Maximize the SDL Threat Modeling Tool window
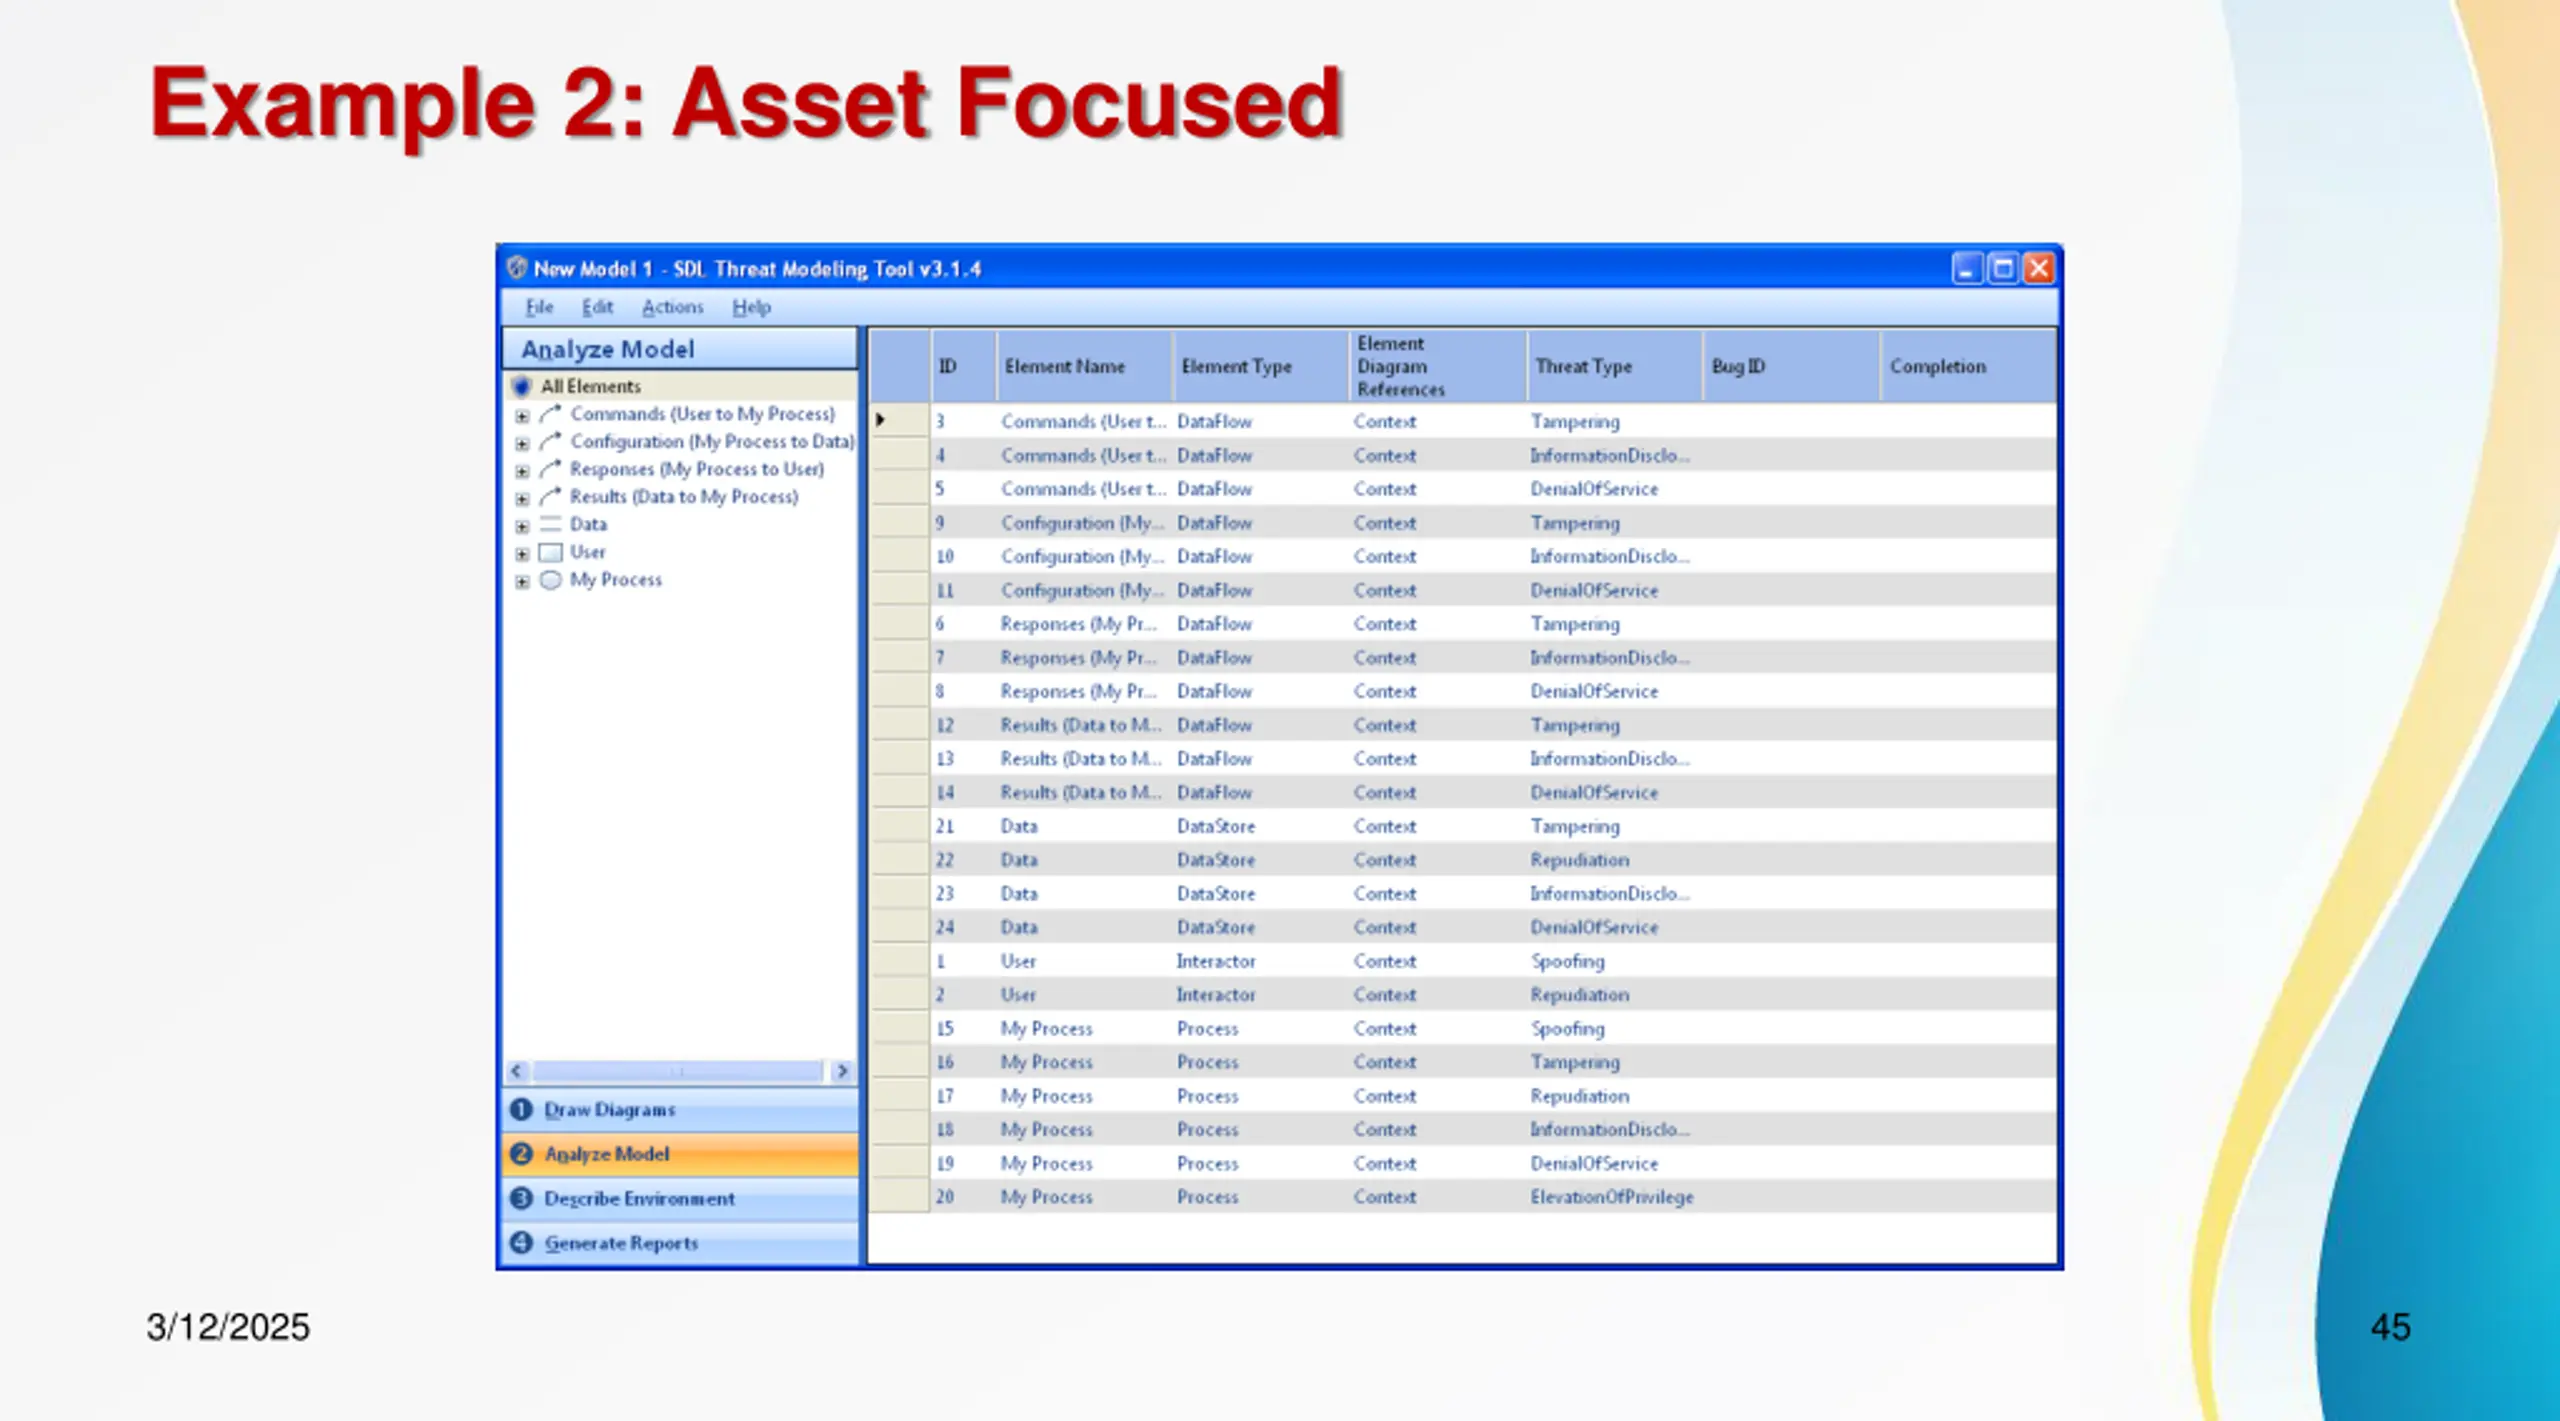The image size is (2560, 1421). (x=2003, y=268)
